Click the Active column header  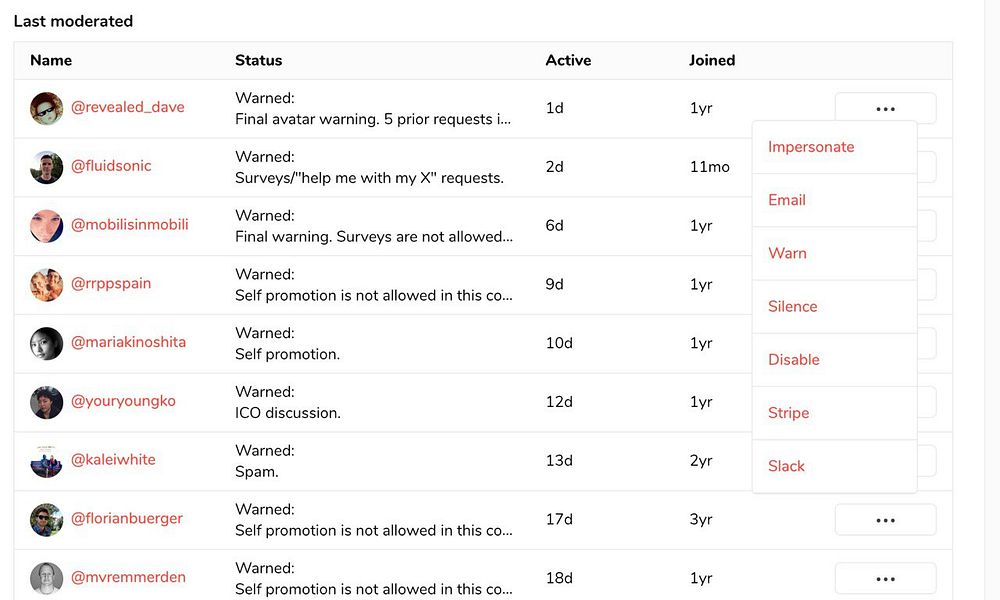[x=568, y=60]
